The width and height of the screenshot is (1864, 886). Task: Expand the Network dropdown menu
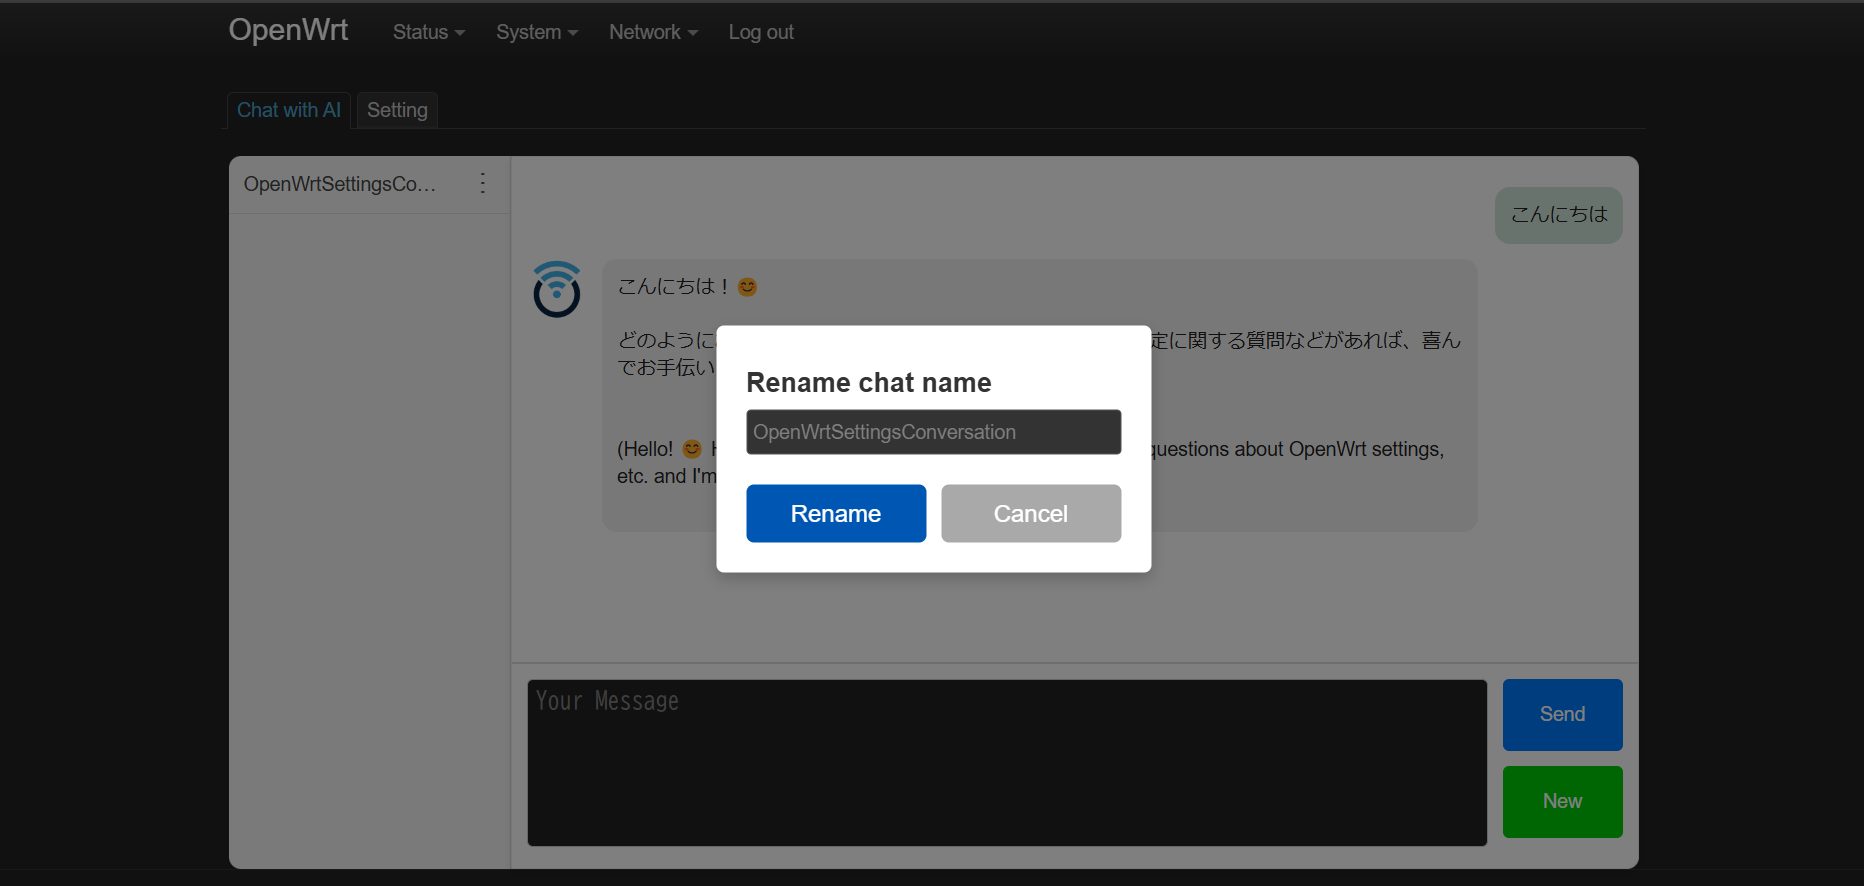(654, 32)
